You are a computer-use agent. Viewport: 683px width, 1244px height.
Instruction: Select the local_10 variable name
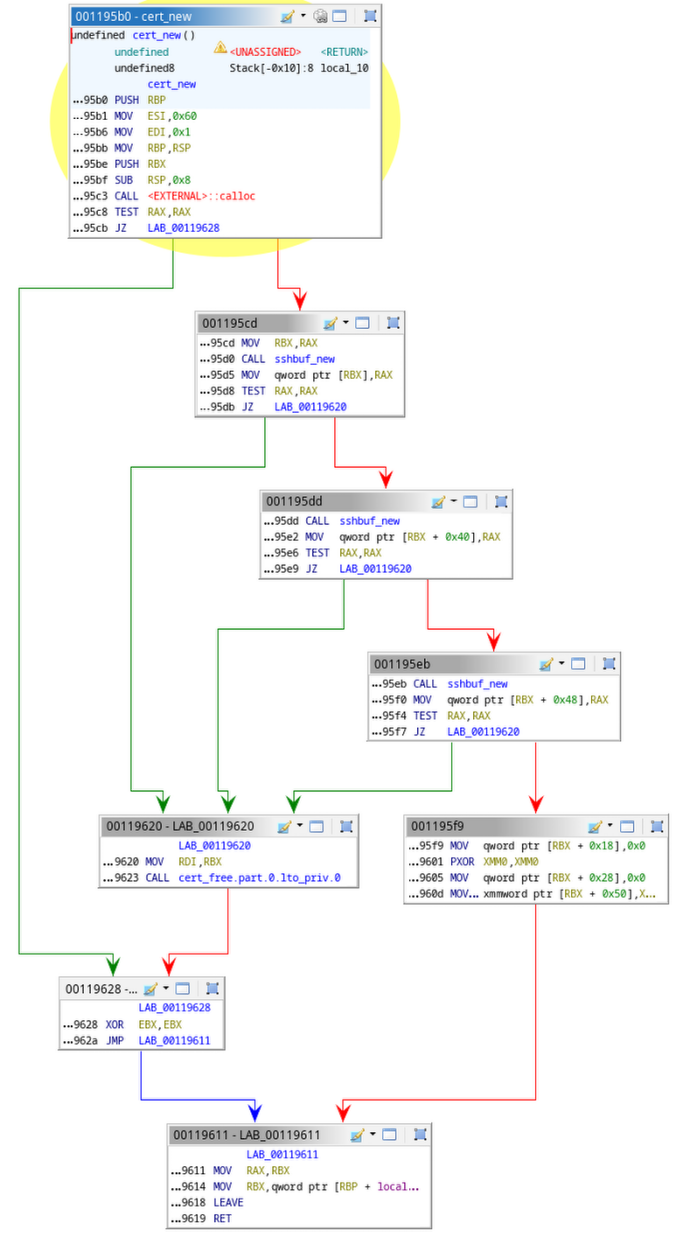pos(344,68)
